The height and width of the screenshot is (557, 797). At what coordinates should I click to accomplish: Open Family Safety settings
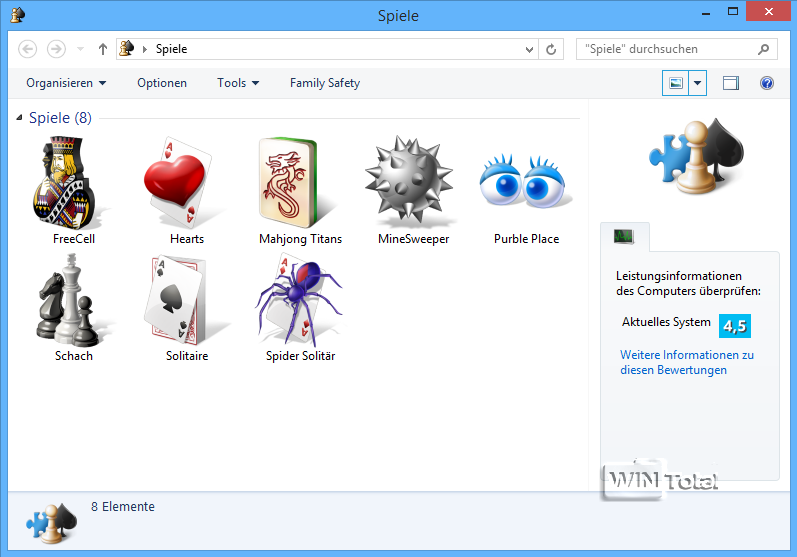(325, 83)
